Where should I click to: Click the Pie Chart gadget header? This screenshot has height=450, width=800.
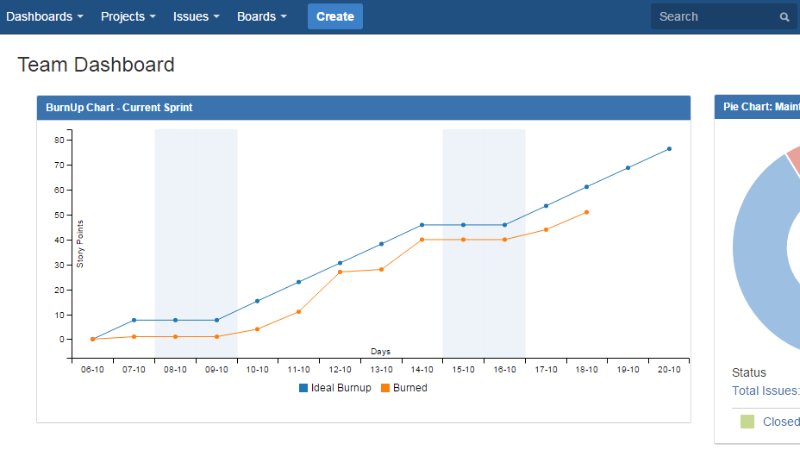(757, 107)
